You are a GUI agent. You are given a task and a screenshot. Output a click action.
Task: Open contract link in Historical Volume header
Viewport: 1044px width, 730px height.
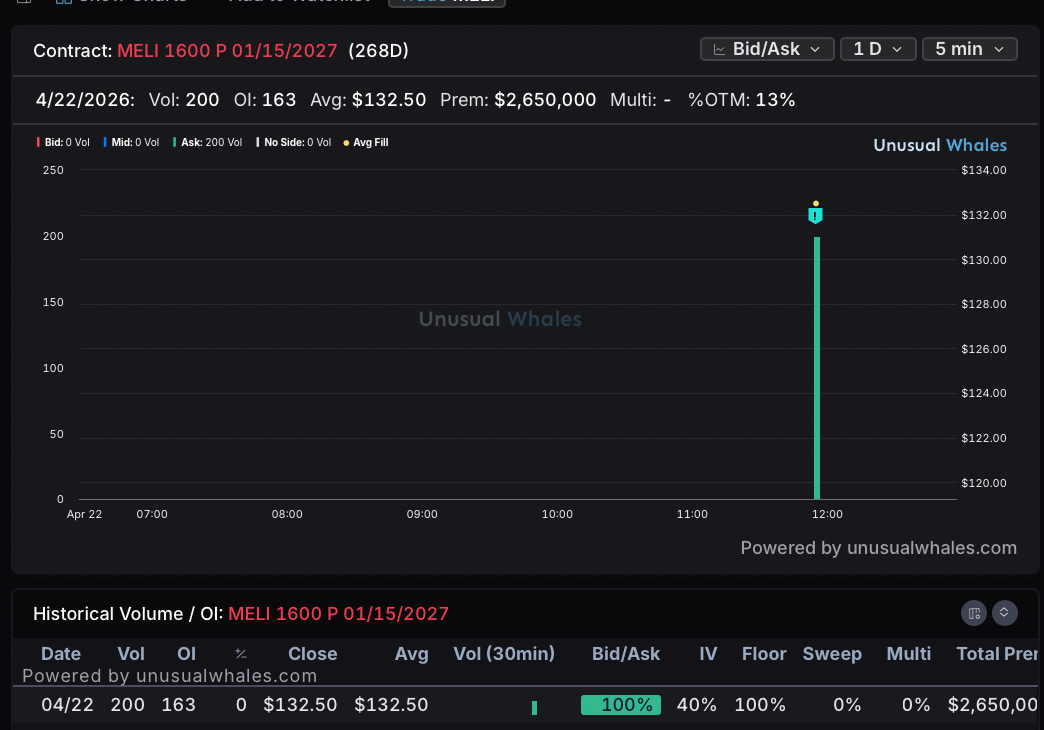[338, 613]
